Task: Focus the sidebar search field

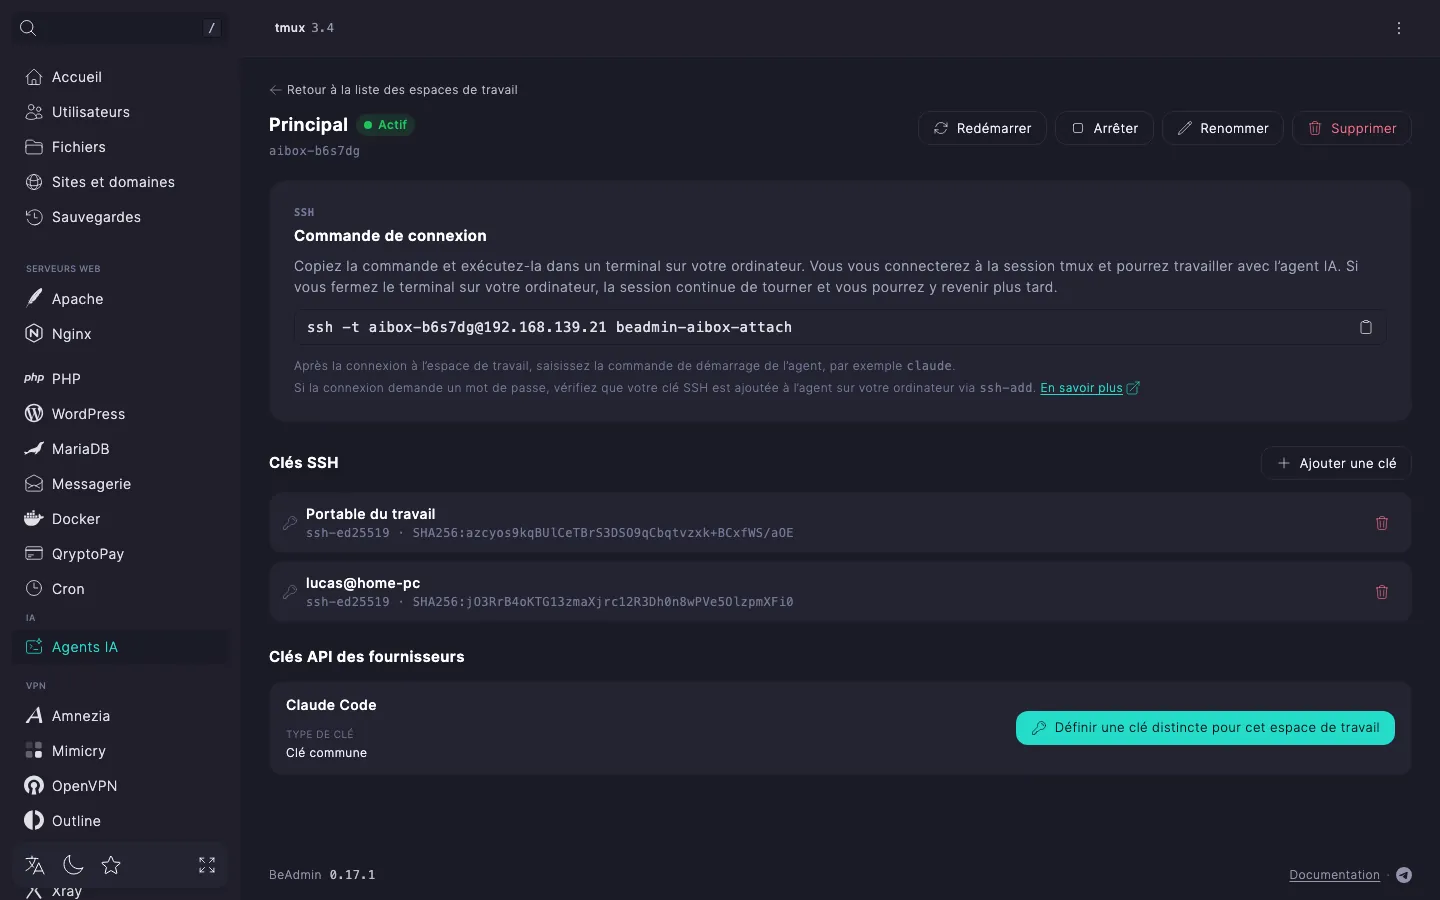Action: (x=120, y=28)
